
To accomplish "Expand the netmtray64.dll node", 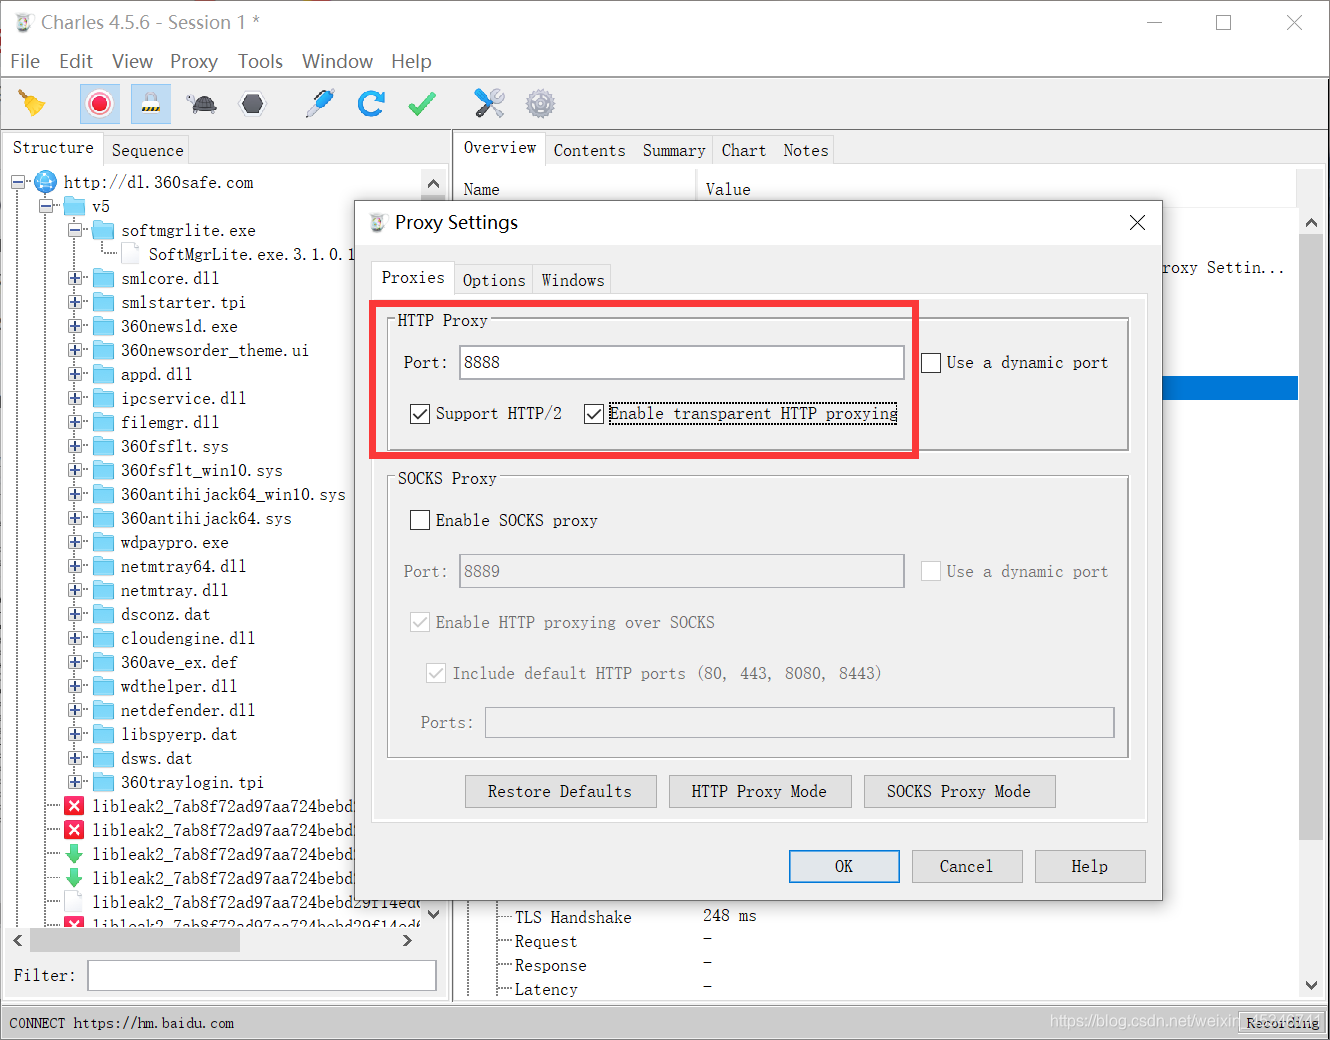I will coord(75,566).
